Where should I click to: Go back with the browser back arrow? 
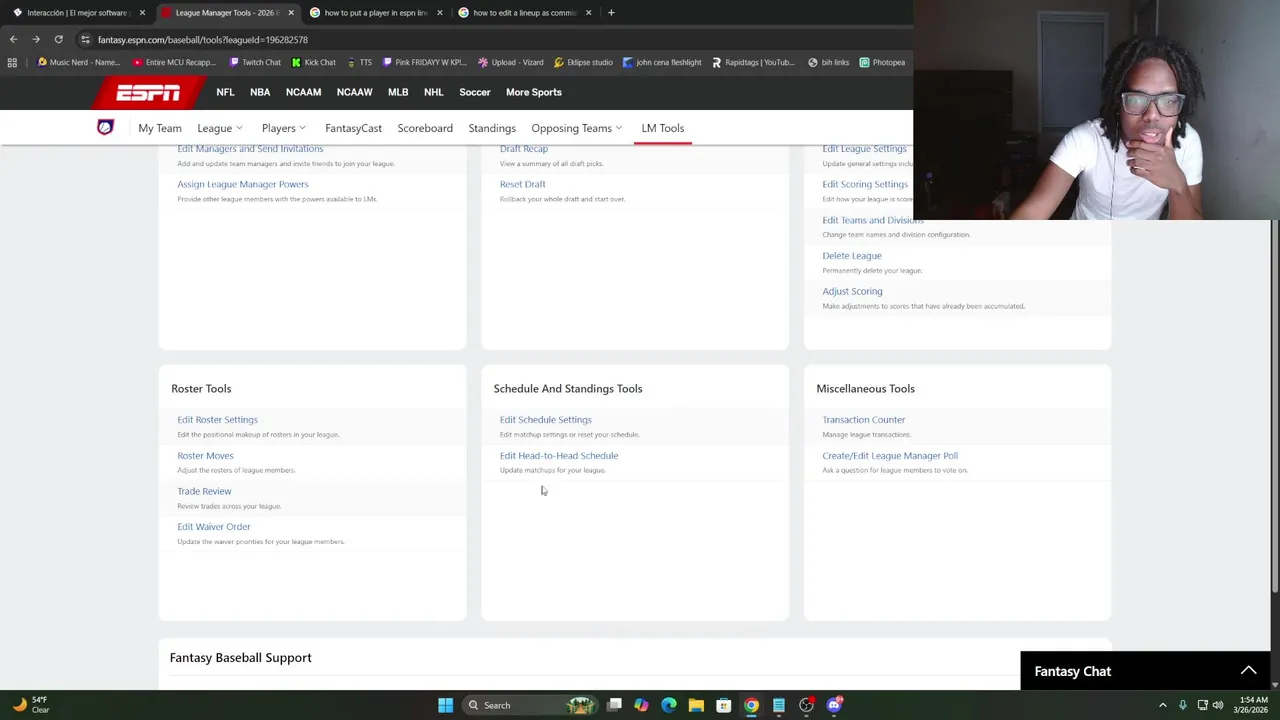click(13, 39)
